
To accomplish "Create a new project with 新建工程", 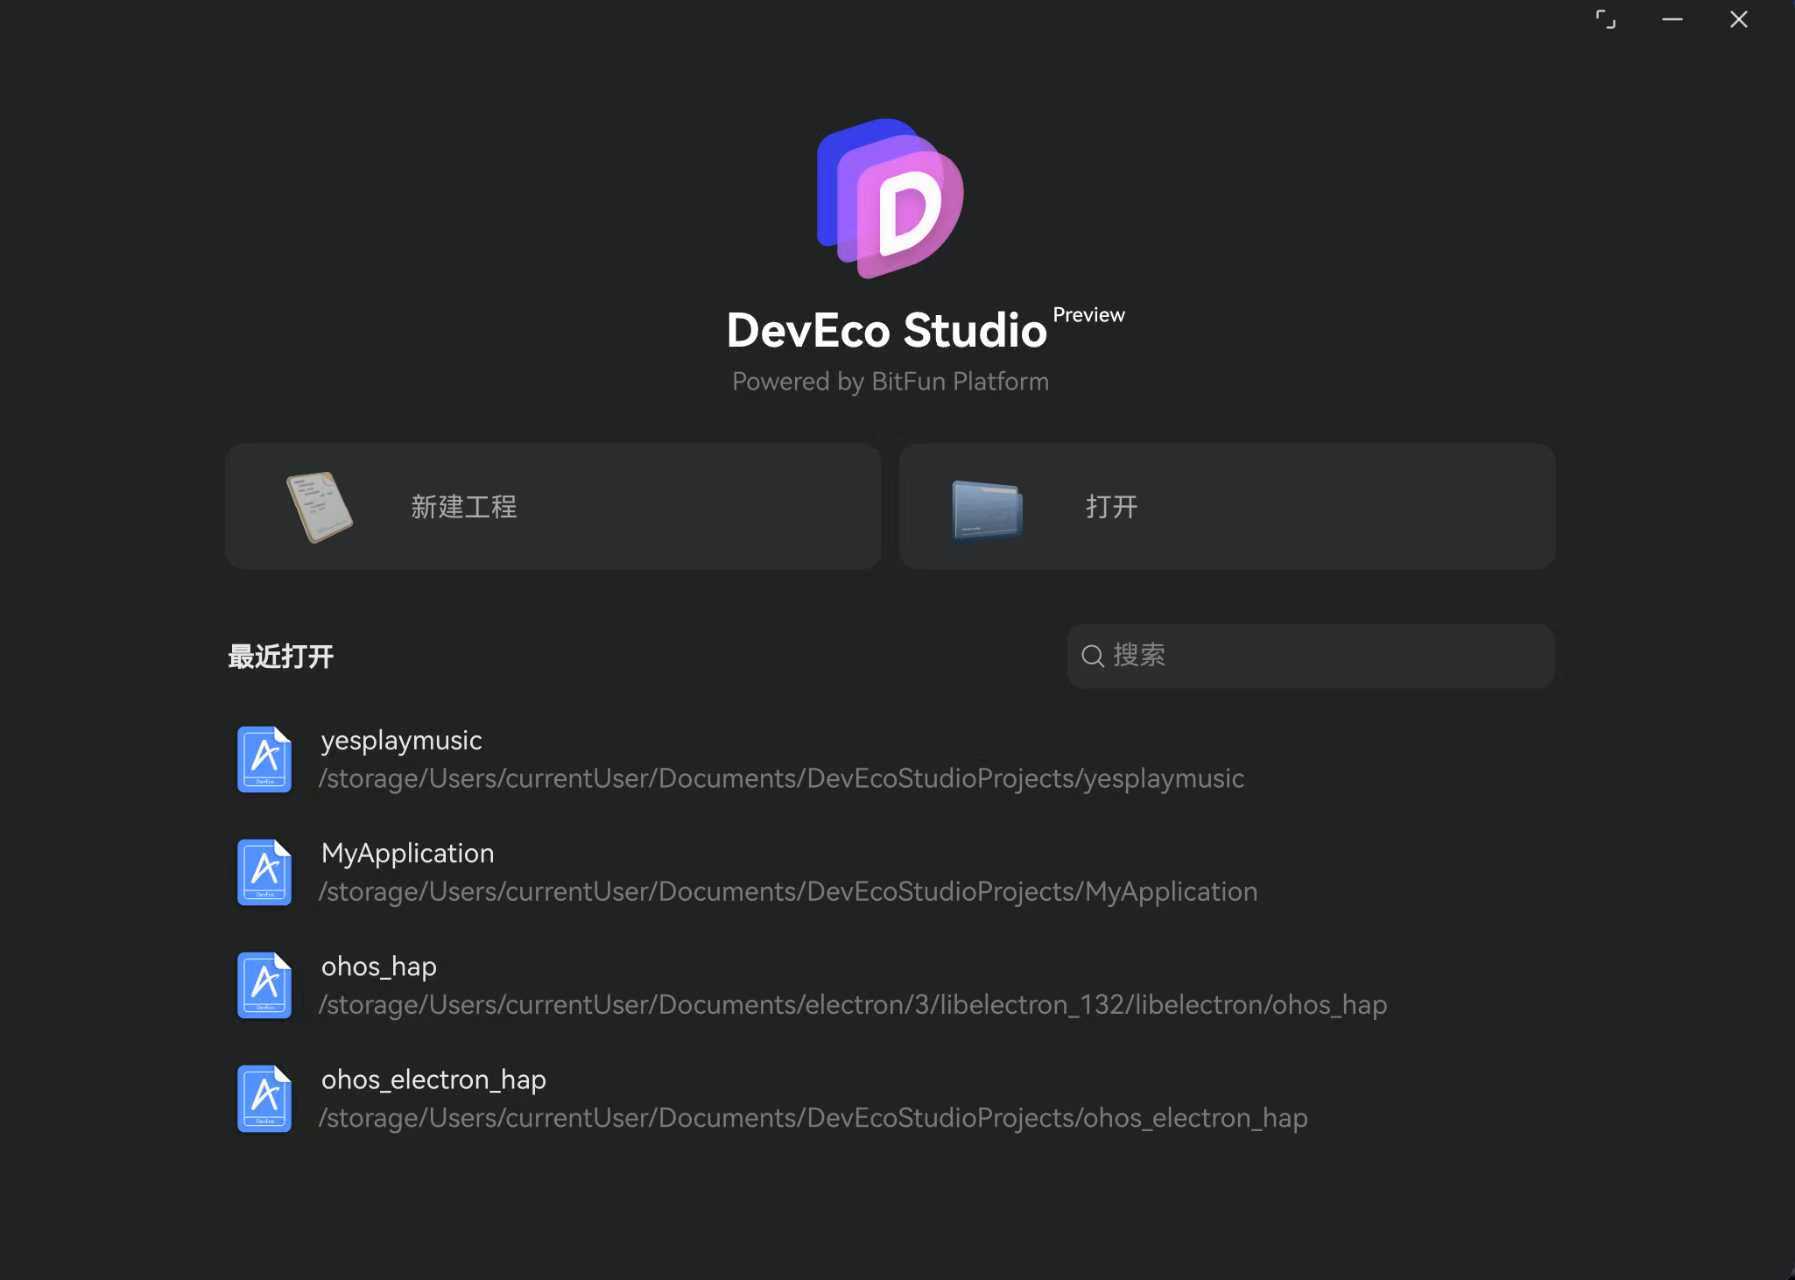I will coord(553,506).
